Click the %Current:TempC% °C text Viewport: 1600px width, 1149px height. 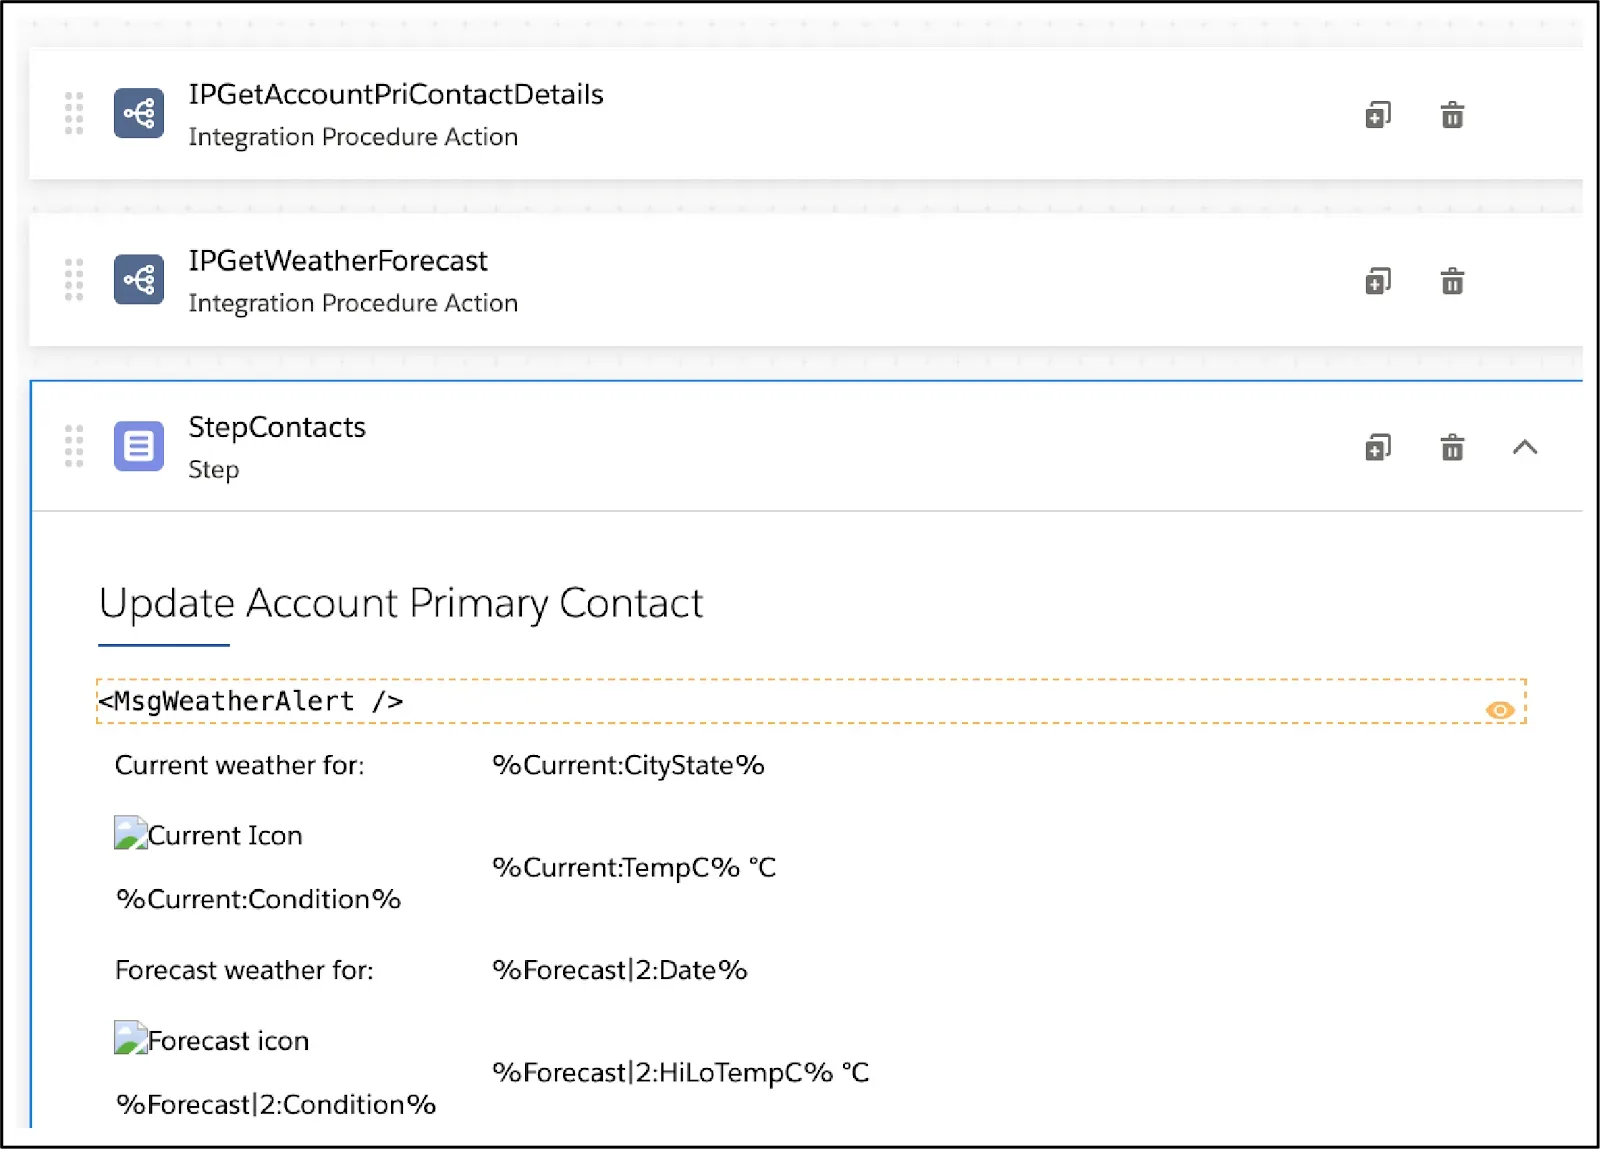click(634, 867)
